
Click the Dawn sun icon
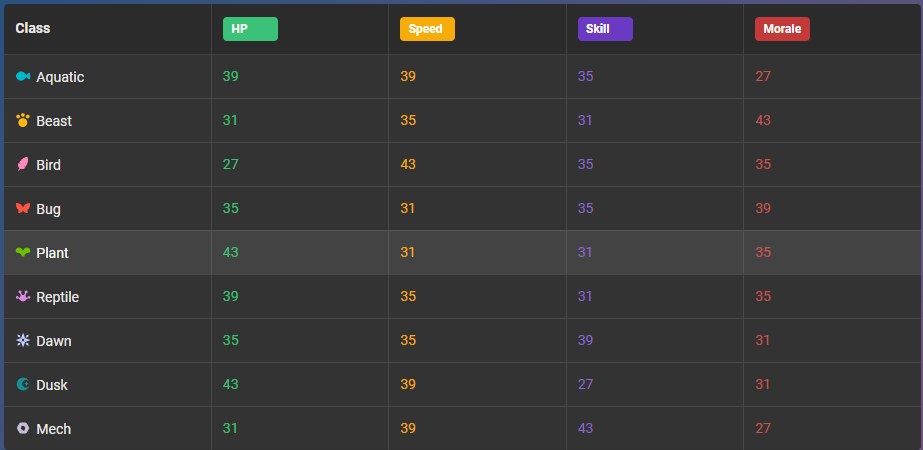tap(23, 340)
